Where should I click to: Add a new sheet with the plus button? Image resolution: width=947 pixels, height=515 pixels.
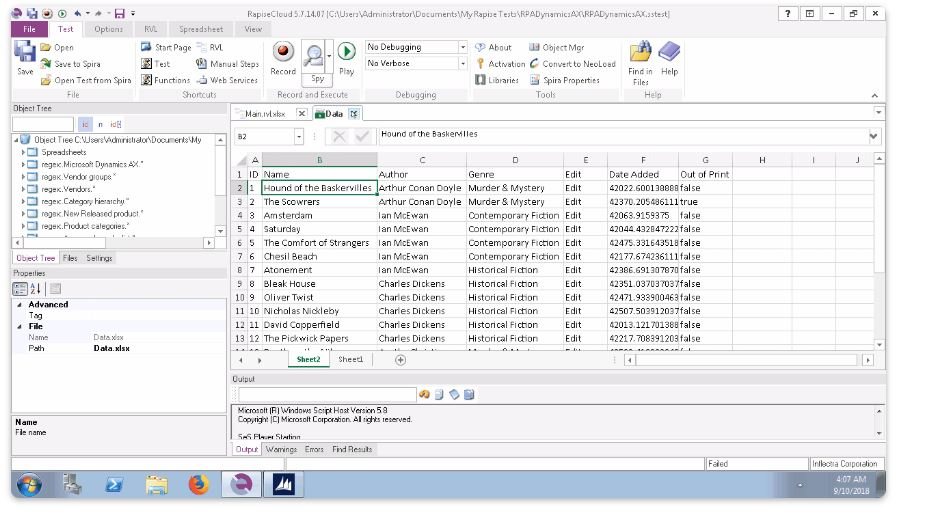tap(400, 360)
